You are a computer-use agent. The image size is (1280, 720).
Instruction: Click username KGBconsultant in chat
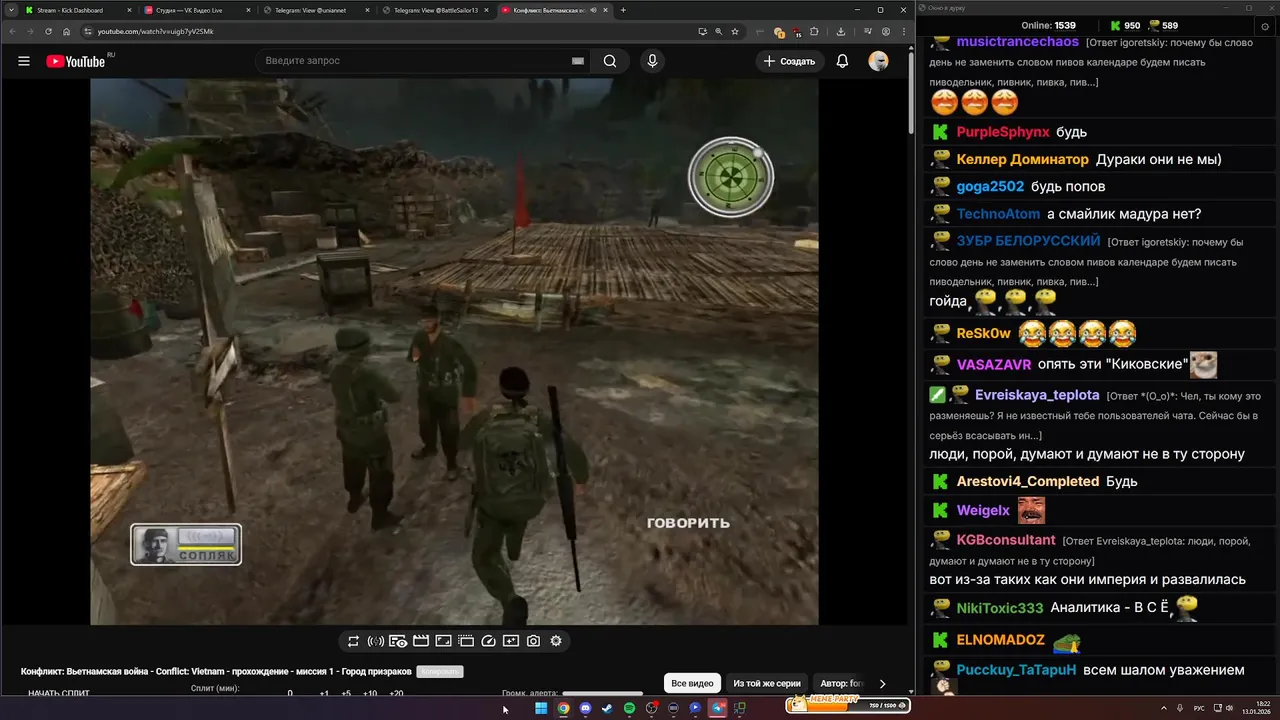coord(1006,540)
